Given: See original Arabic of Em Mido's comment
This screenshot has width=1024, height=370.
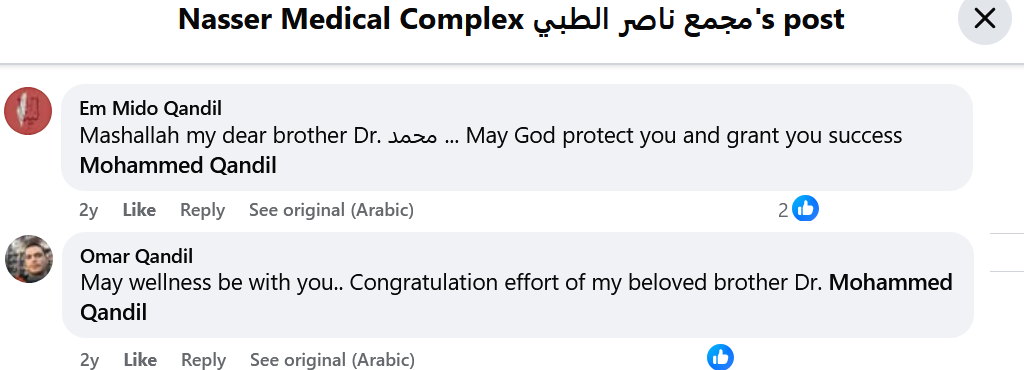Looking at the screenshot, I should pyautogui.click(x=331, y=210).
